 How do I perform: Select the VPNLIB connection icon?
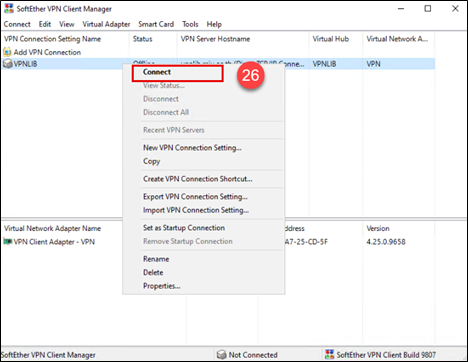tap(7, 64)
